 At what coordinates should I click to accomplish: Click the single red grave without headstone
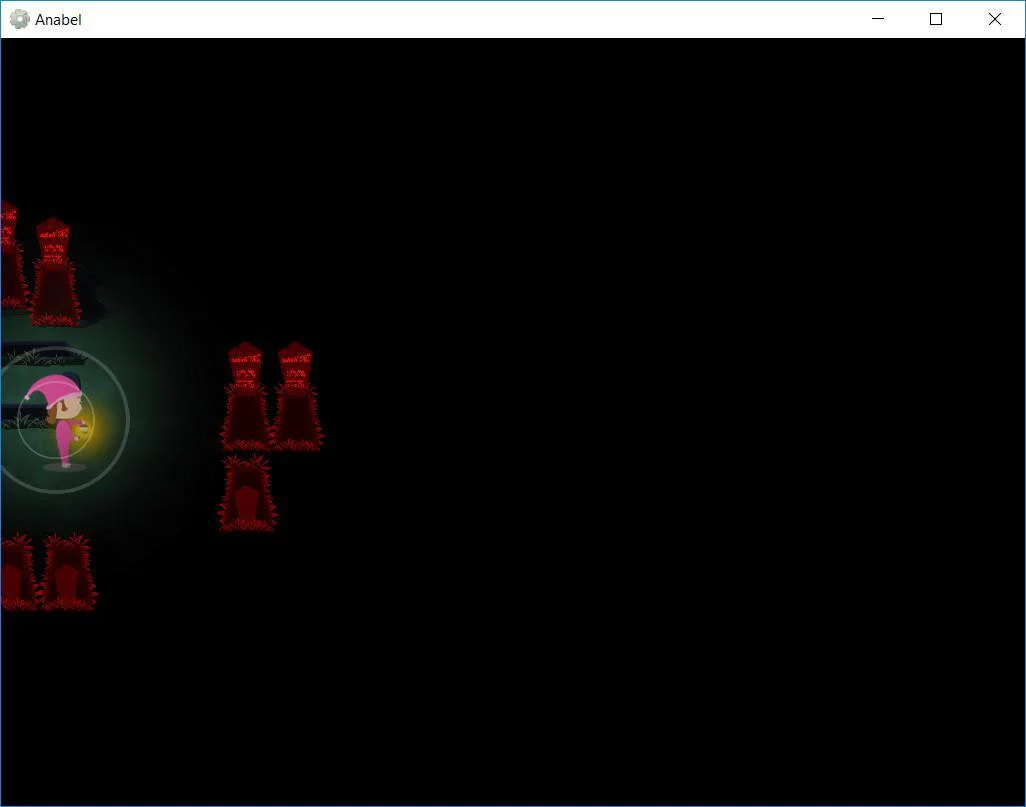pyautogui.click(x=247, y=493)
